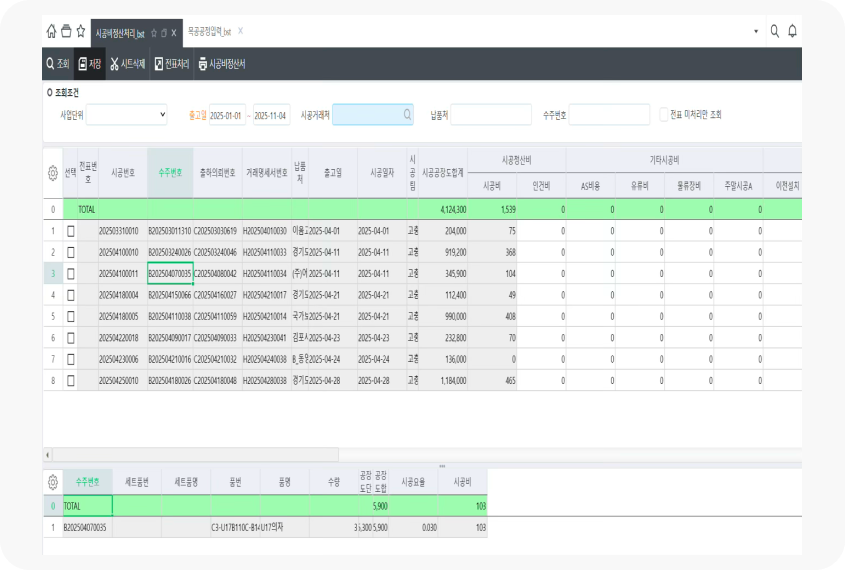This screenshot has height=570, width=845.
Task: Open the favorites star icon beside home
Action: [x=80, y=31]
